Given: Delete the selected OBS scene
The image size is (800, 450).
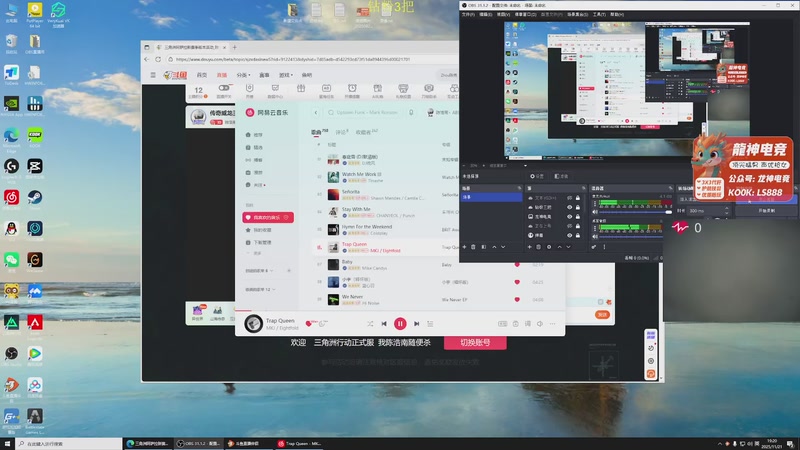Looking at the screenshot, I should point(473,247).
